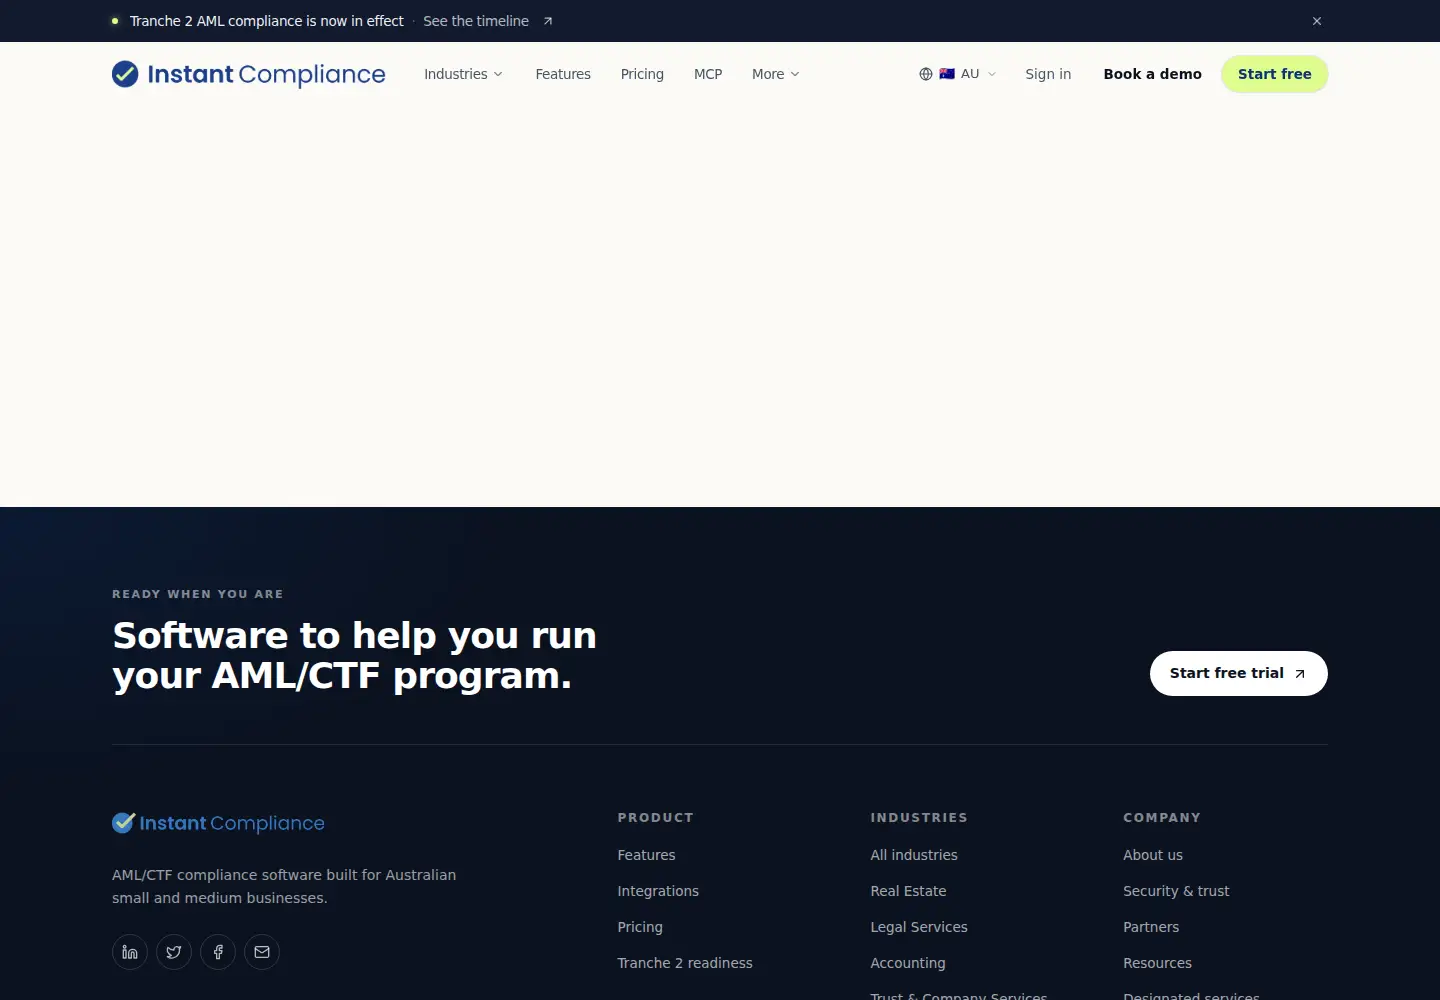Dismiss the announcement banner with the X
Viewport: 1440px width, 1000px height.
click(1317, 21)
